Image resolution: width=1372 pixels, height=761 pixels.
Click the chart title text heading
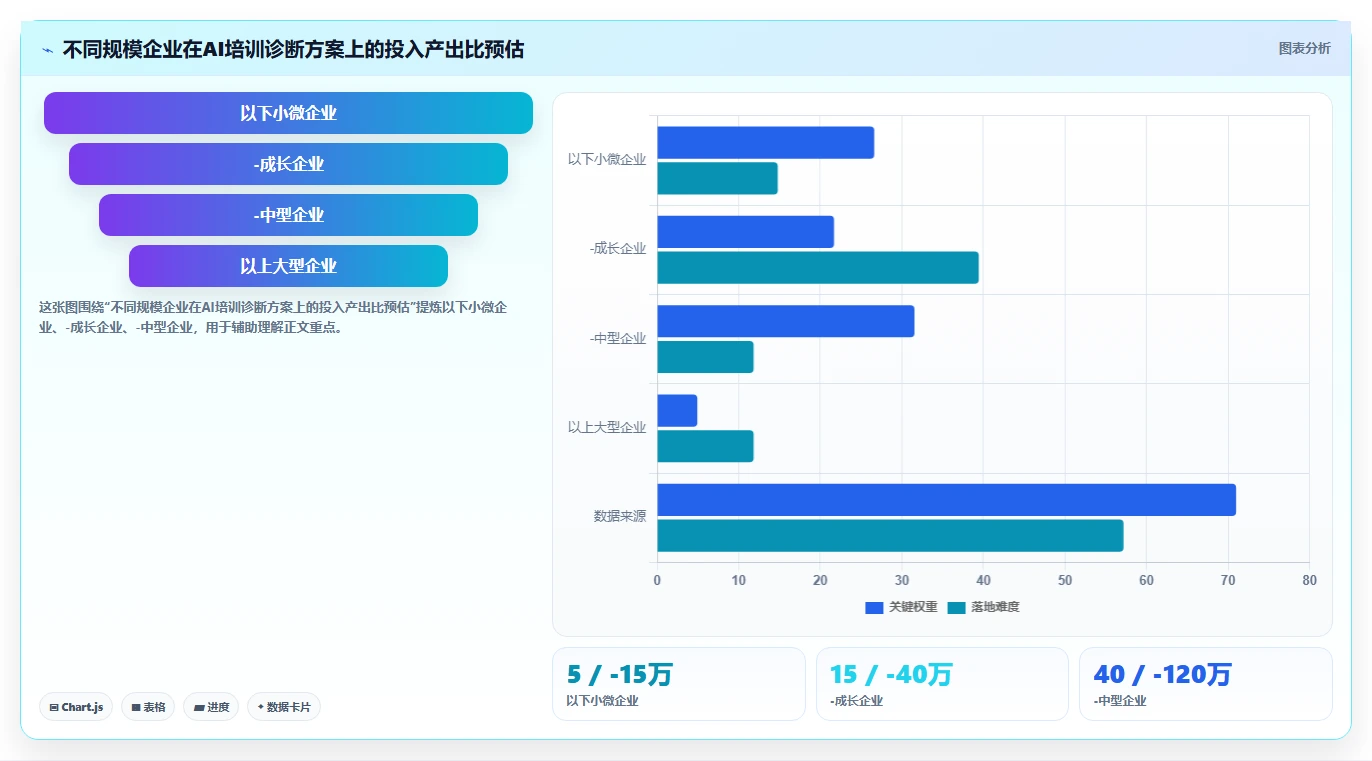point(293,49)
